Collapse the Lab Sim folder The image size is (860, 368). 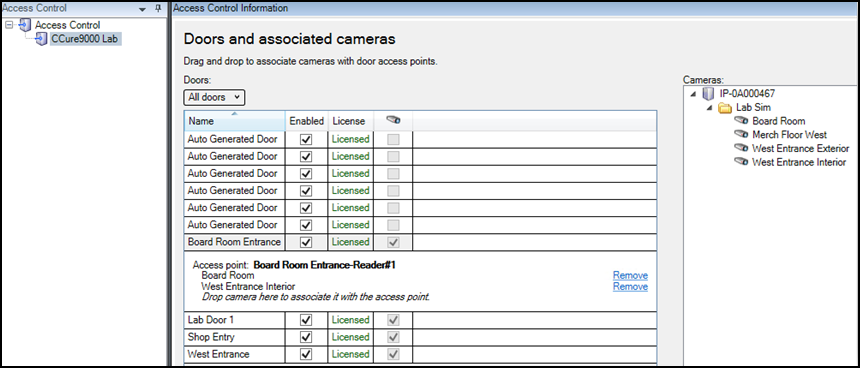710,108
